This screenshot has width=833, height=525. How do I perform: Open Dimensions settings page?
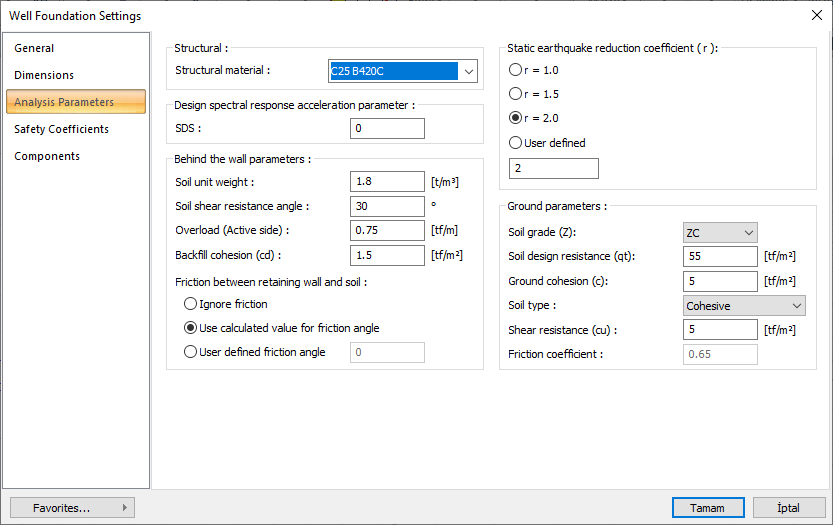44,75
